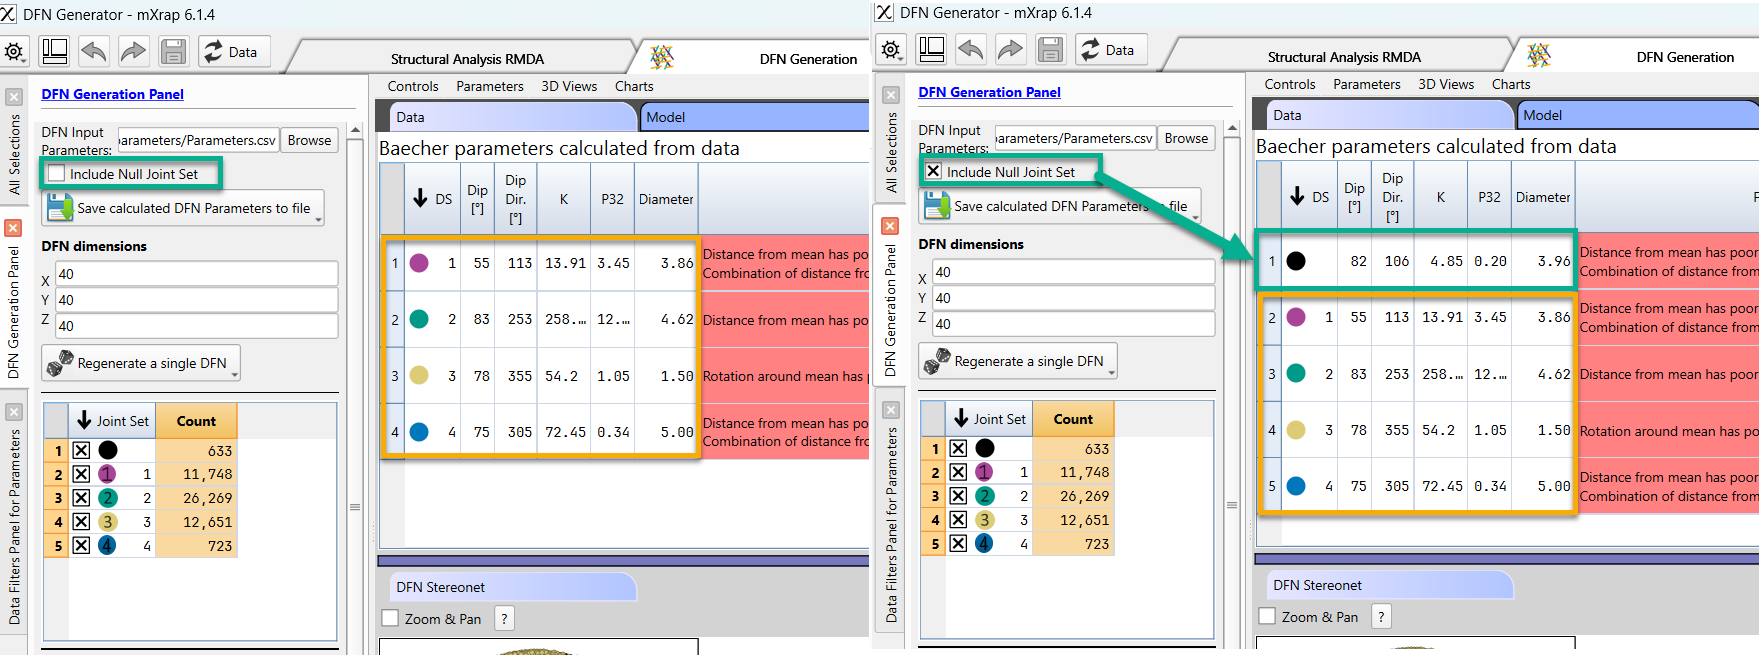Enable Zoom & Pan in right window stereonet

1268,617
